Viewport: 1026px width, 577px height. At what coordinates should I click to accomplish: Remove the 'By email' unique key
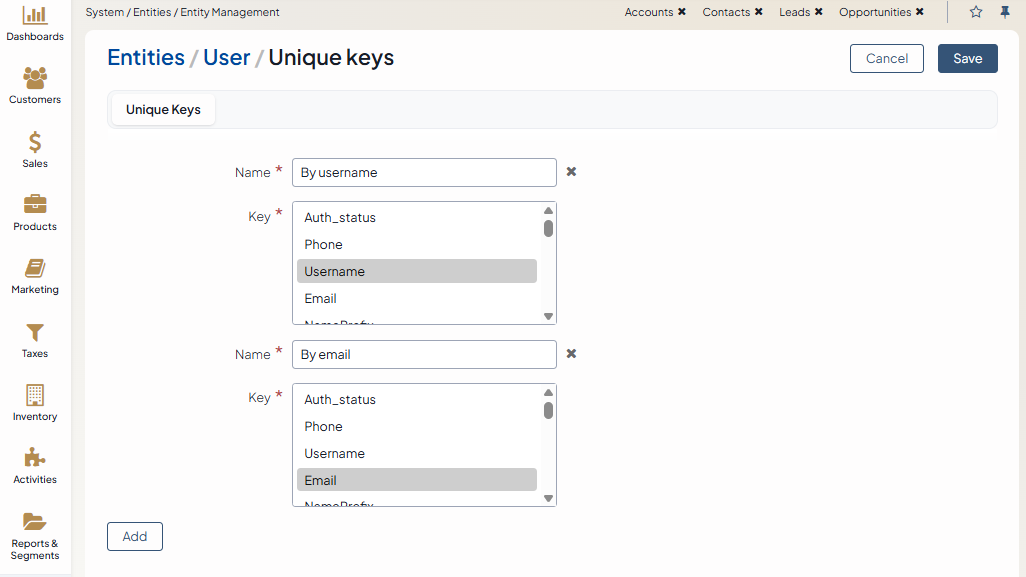(571, 354)
